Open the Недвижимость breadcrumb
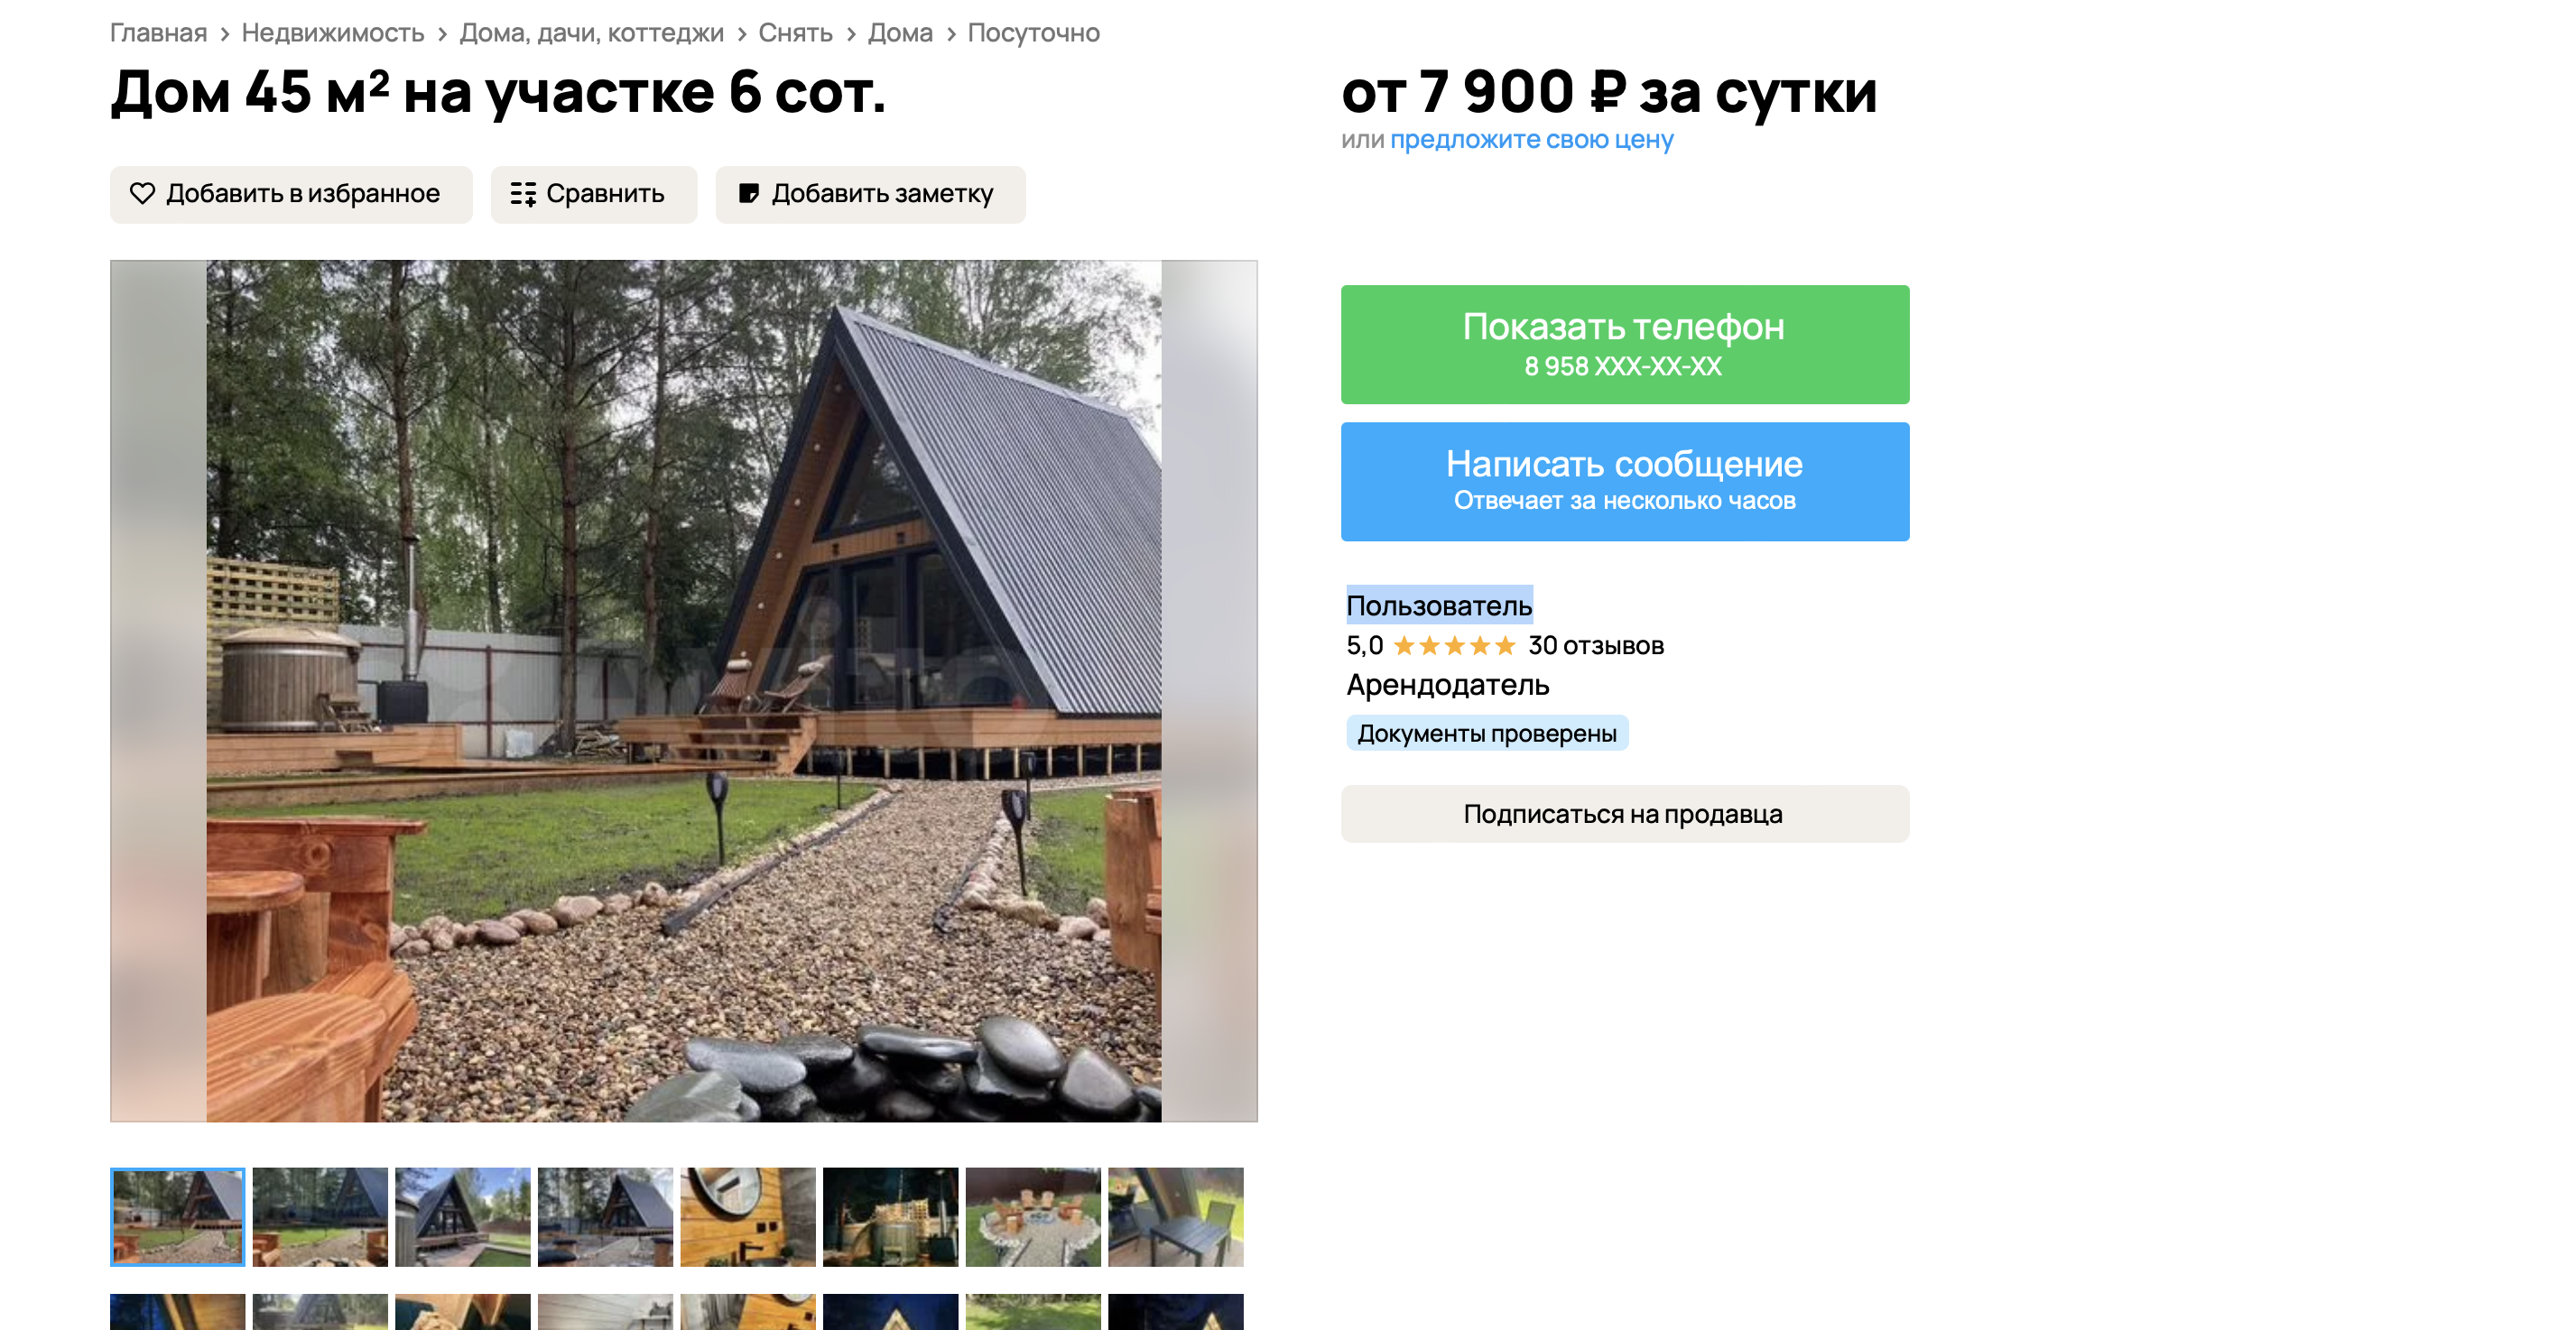2576x1330 pixels. pos(333,33)
